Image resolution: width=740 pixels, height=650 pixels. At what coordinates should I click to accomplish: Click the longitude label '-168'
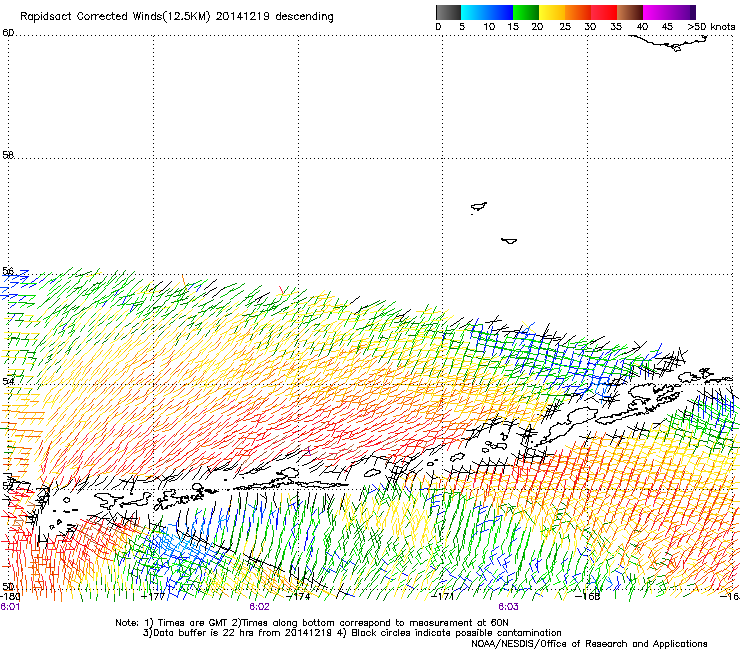(x=588, y=596)
